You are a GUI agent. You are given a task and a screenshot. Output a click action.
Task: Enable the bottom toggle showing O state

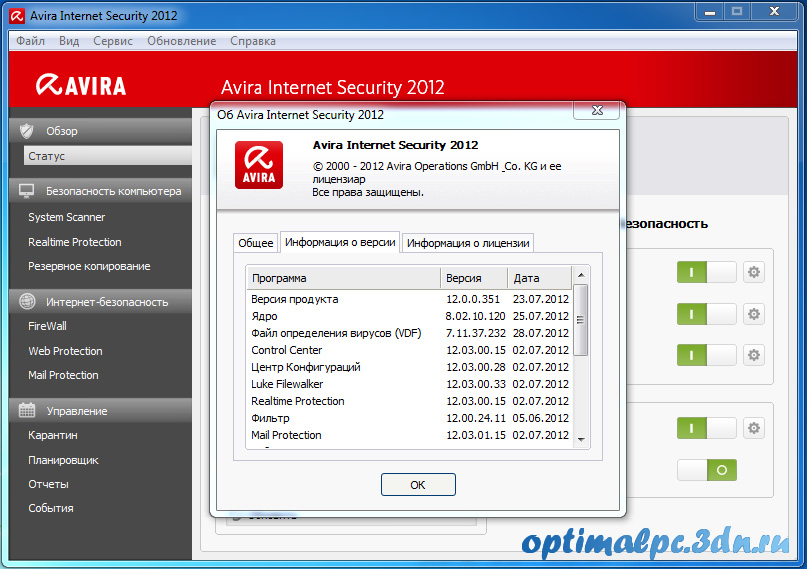click(x=707, y=470)
